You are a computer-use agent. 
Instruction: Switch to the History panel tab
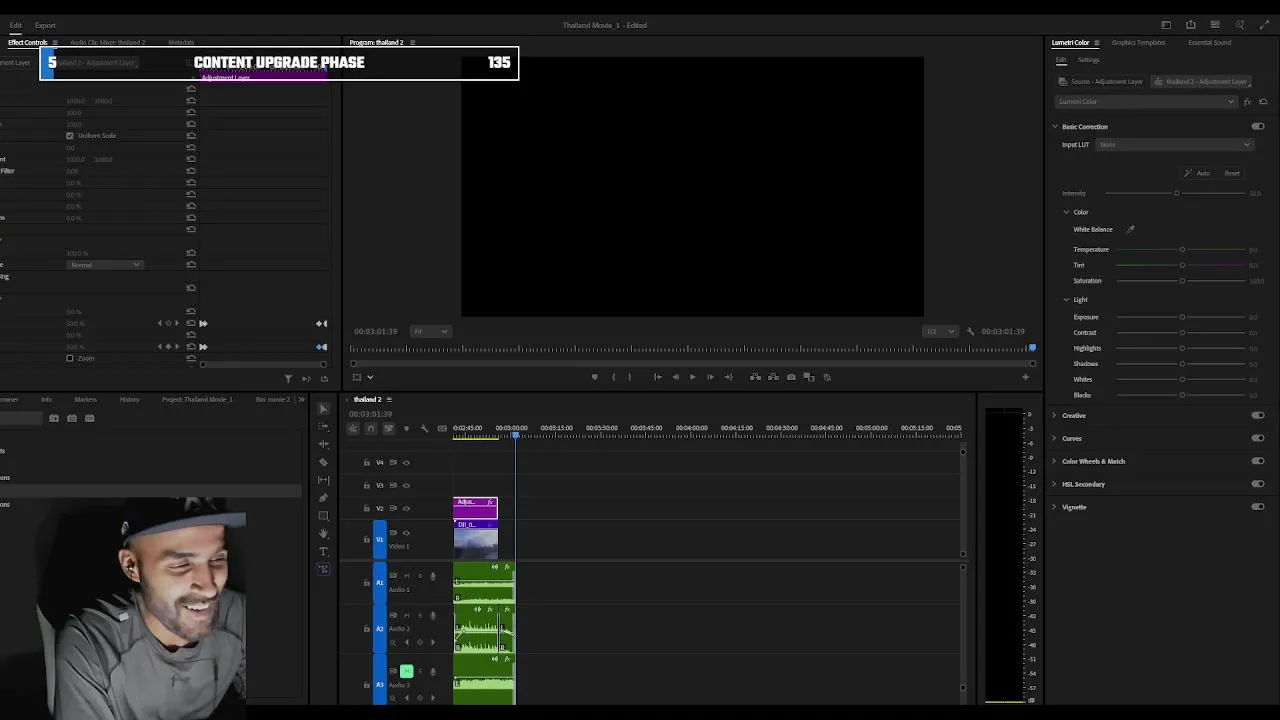pyautogui.click(x=129, y=400)
